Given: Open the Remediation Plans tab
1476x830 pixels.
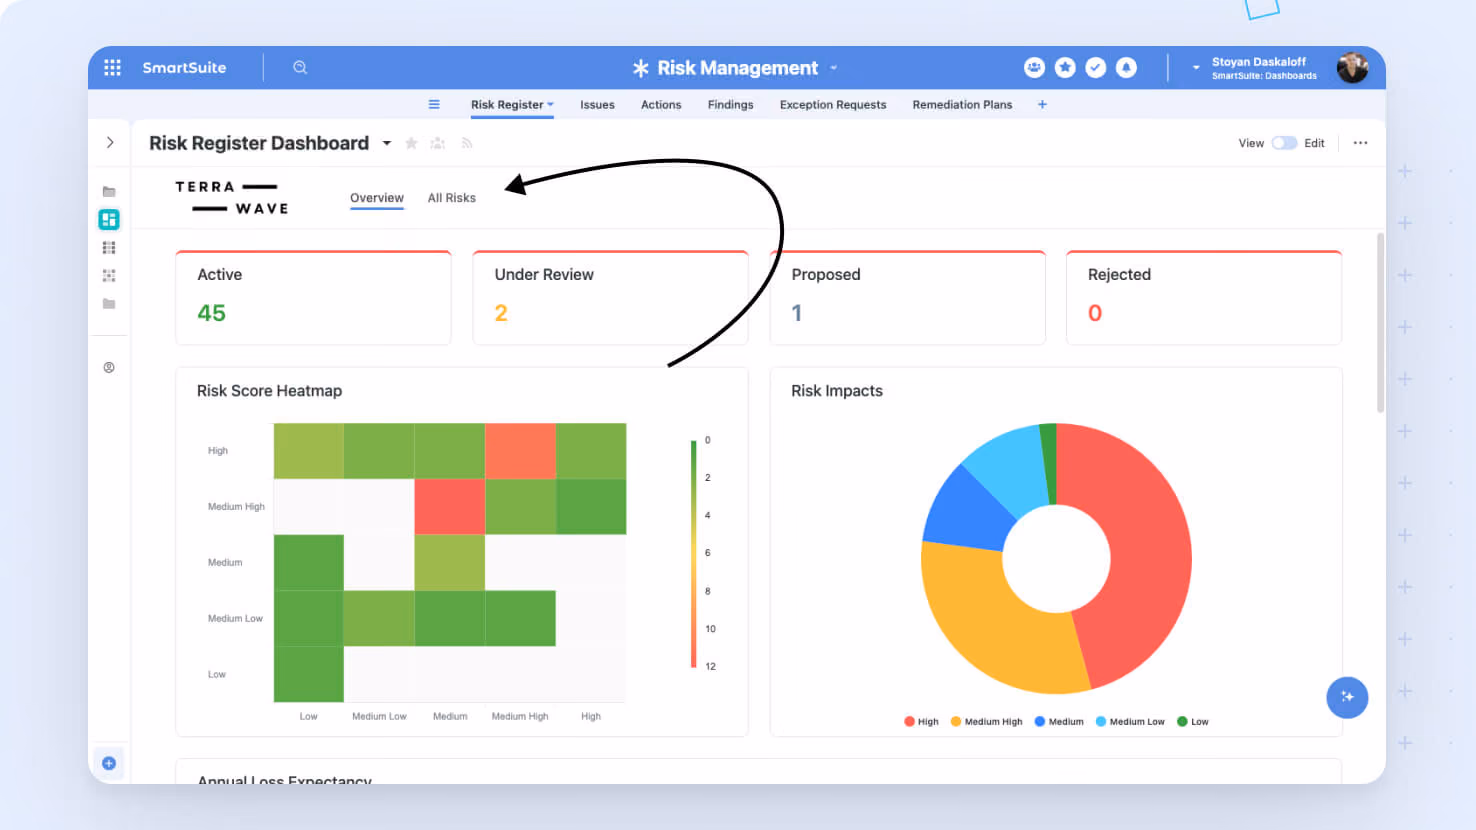Looking at the screenshot, I should [x=962, y=104].
